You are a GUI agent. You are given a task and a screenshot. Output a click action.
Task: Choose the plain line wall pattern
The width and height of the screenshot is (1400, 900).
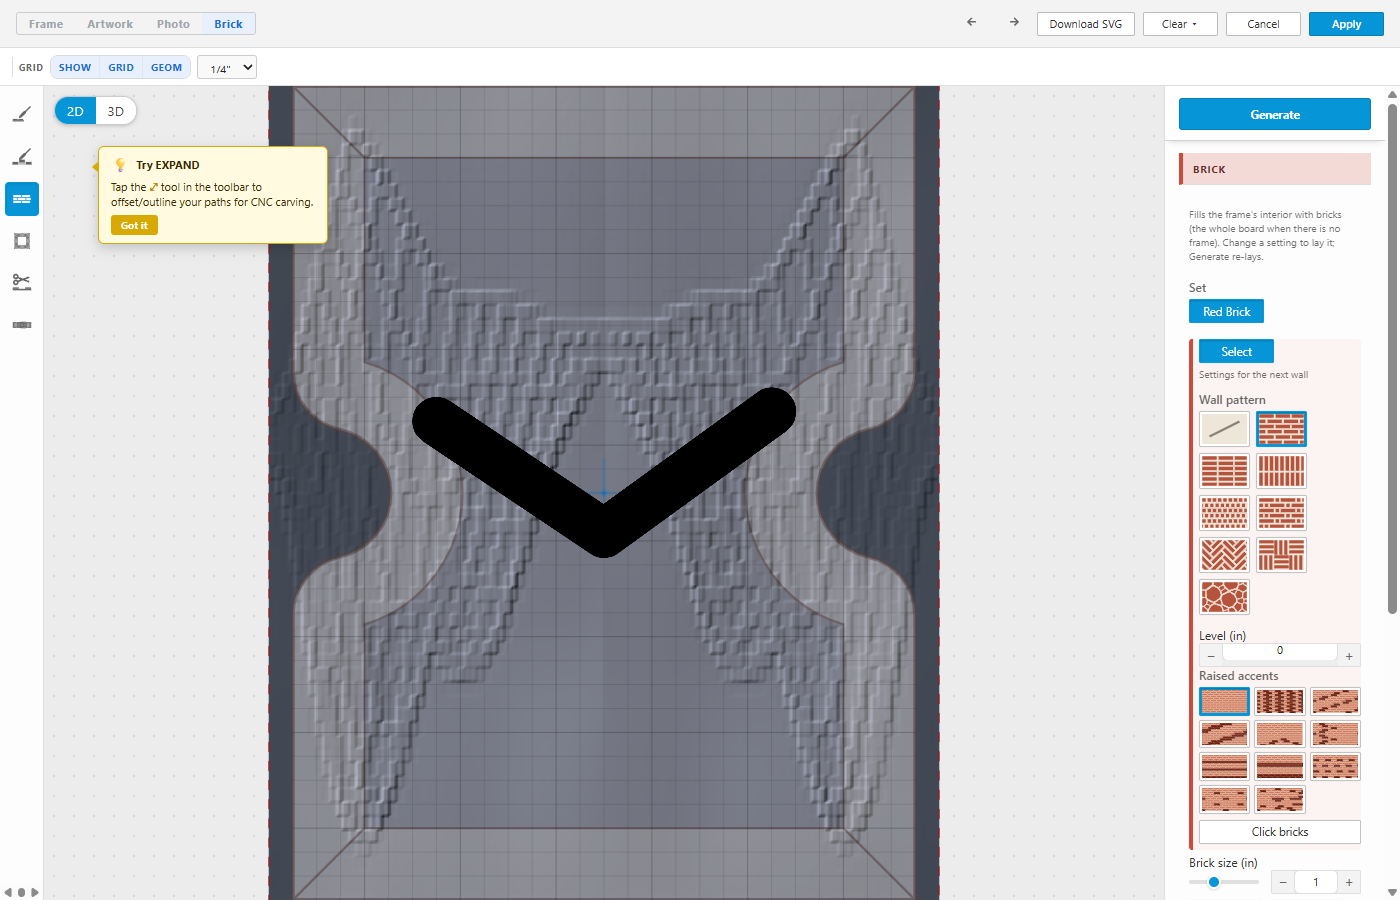click(x=1224, y=429)
